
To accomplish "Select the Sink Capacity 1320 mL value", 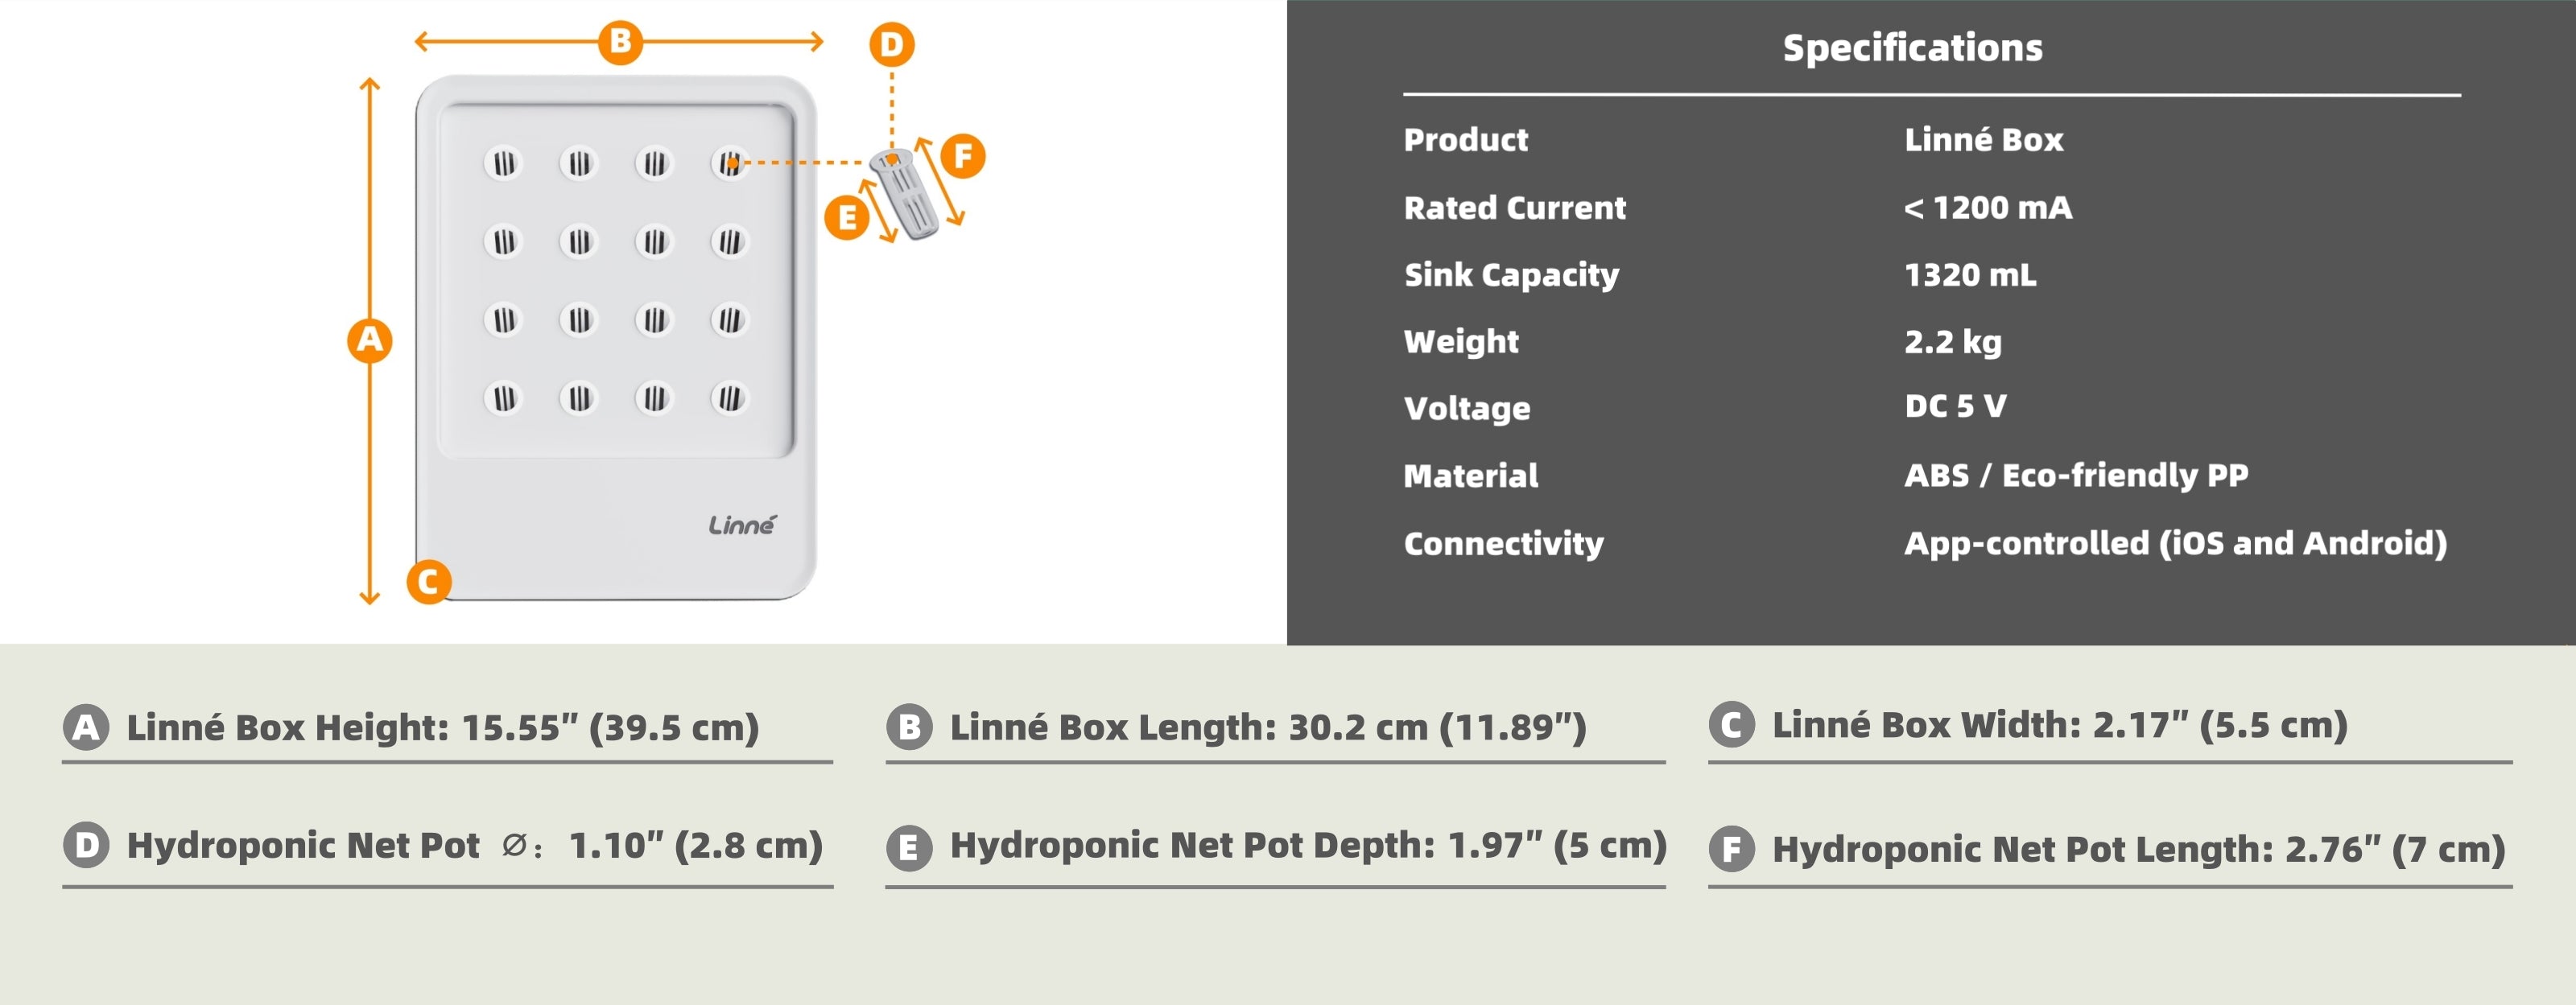I will [x=1970, y=275].
